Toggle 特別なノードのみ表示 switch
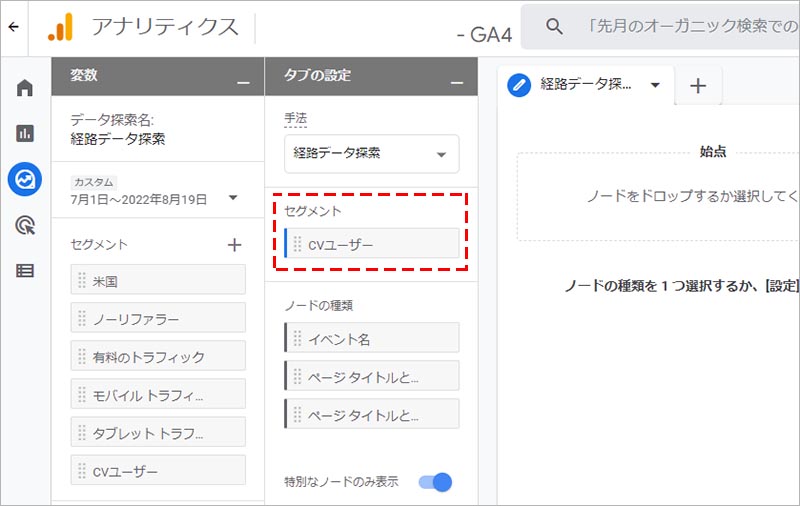 pyautogui.click(x=435, y=482)
